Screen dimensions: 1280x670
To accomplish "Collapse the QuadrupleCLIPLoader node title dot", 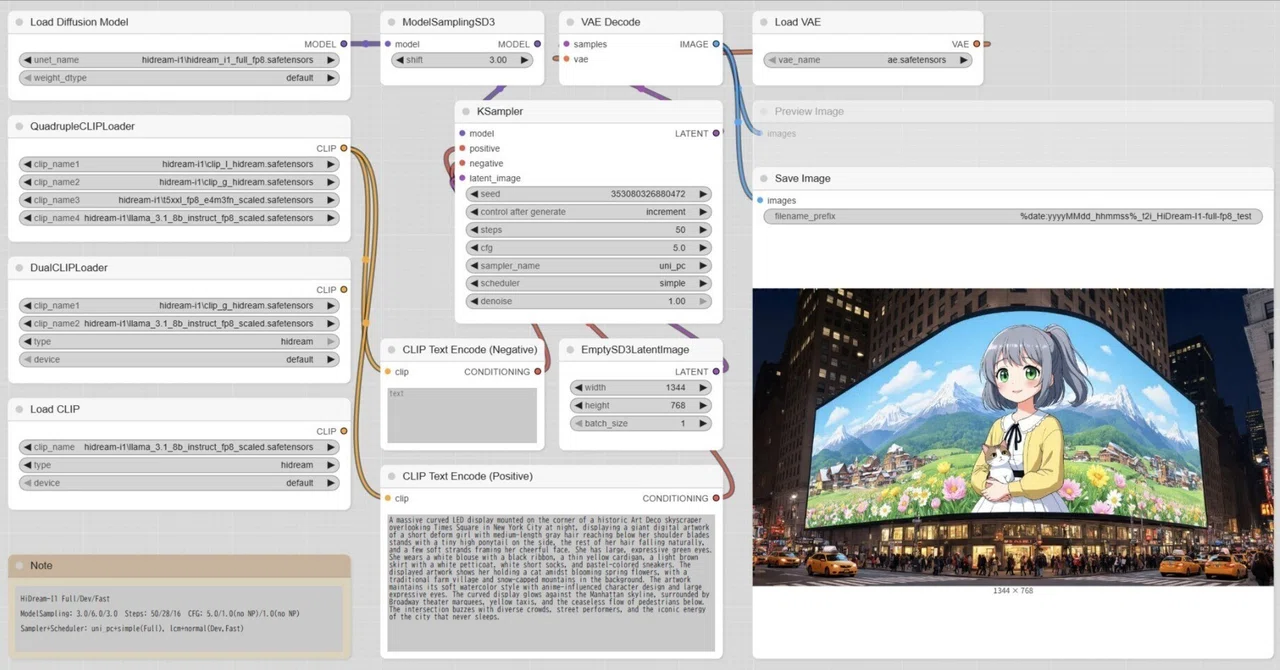I will click(18, 127).
